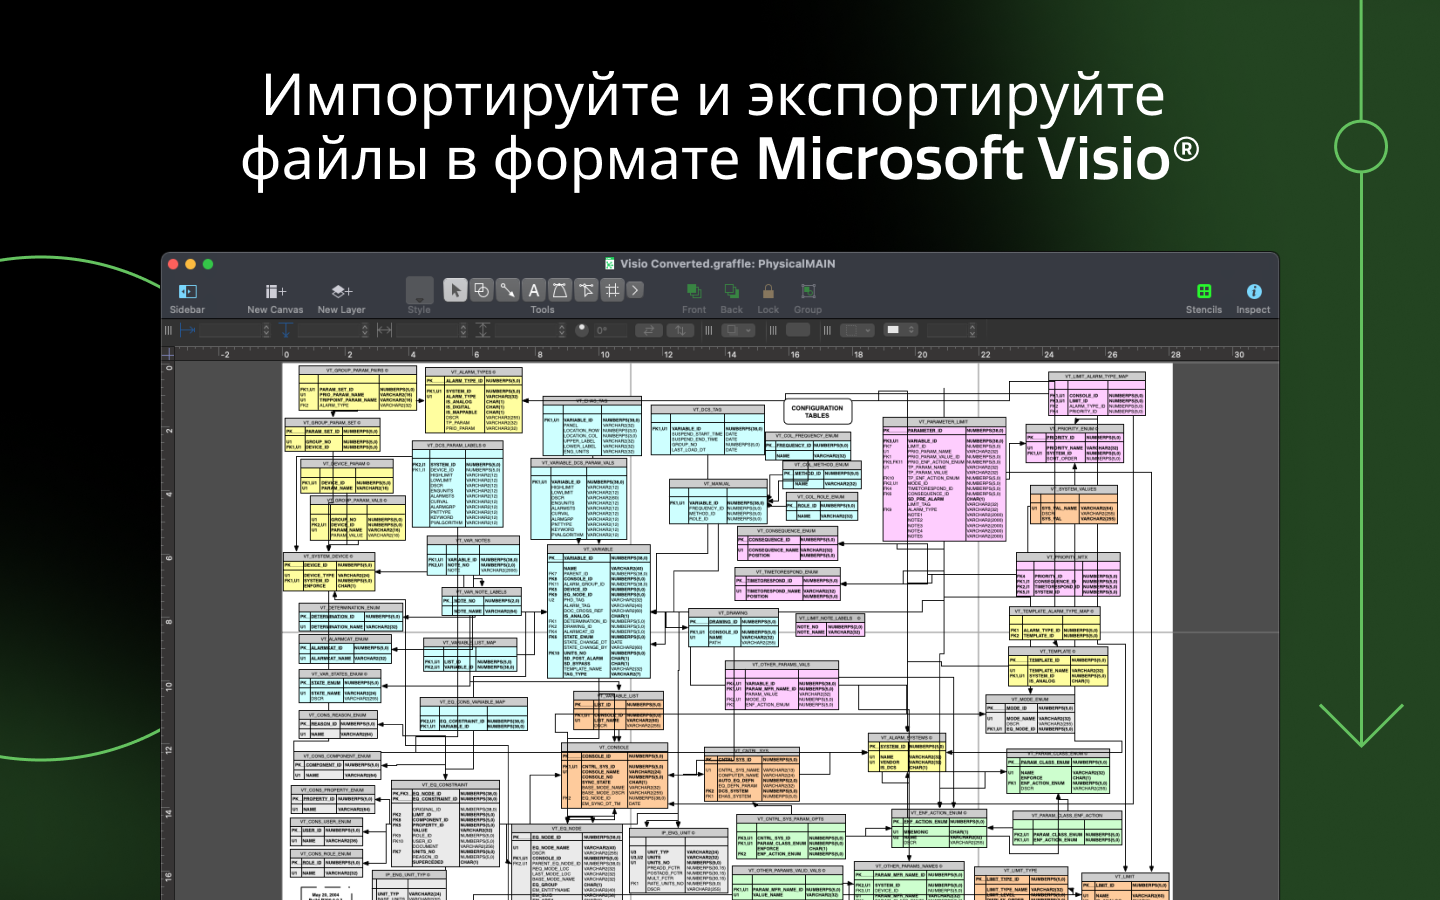This screenshot has height=900, width=1440.
Task: Select the arrow Selection tool
Action: pos(455,290)
